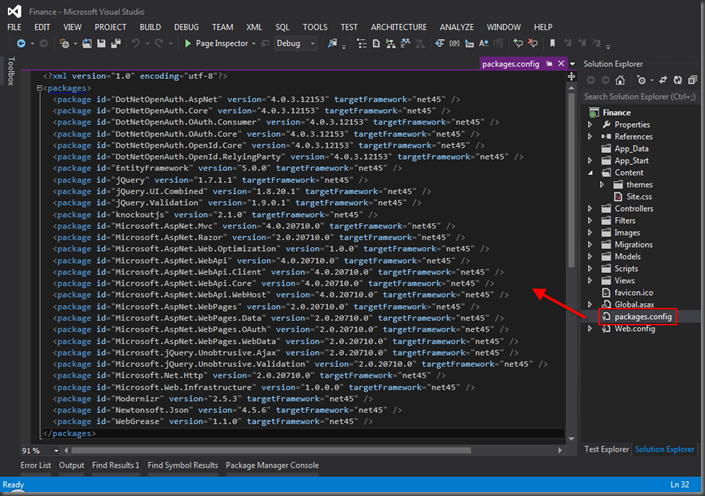
Task: Click the vertical editor scrollbar thumb
Action: [x=571, y=180]
